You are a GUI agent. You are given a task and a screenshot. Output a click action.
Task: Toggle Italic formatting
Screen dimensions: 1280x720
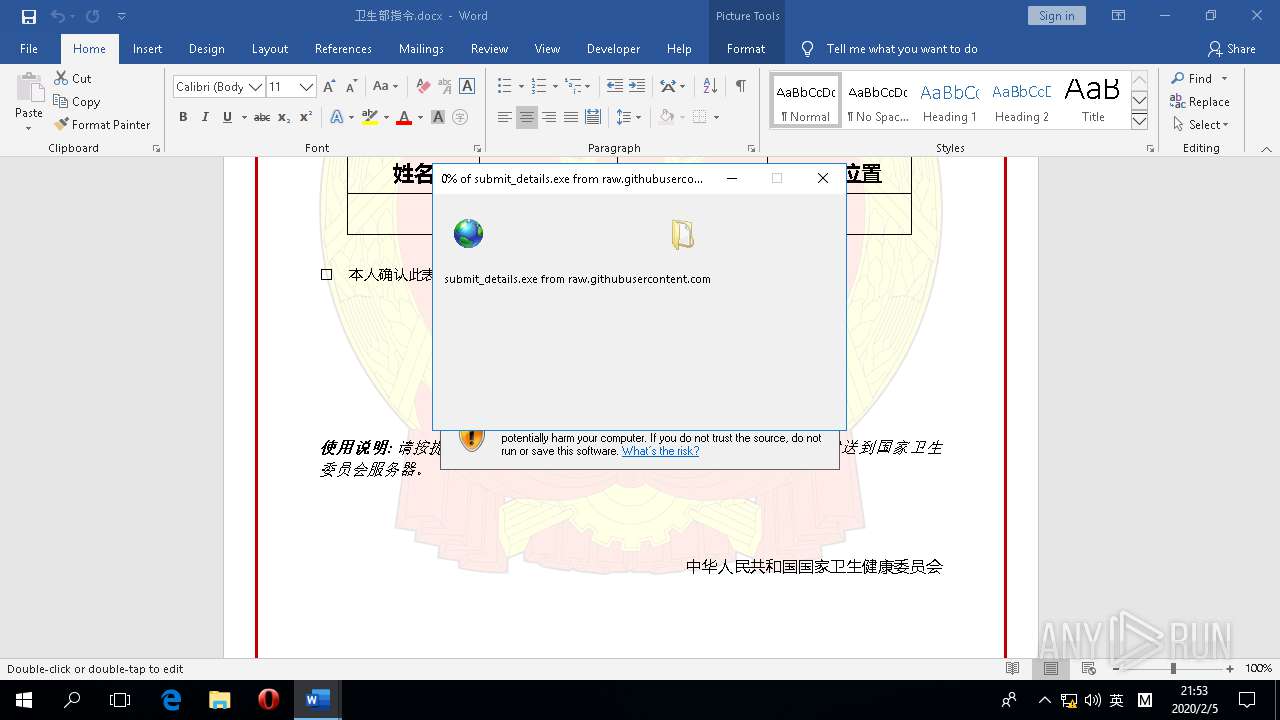205,117
